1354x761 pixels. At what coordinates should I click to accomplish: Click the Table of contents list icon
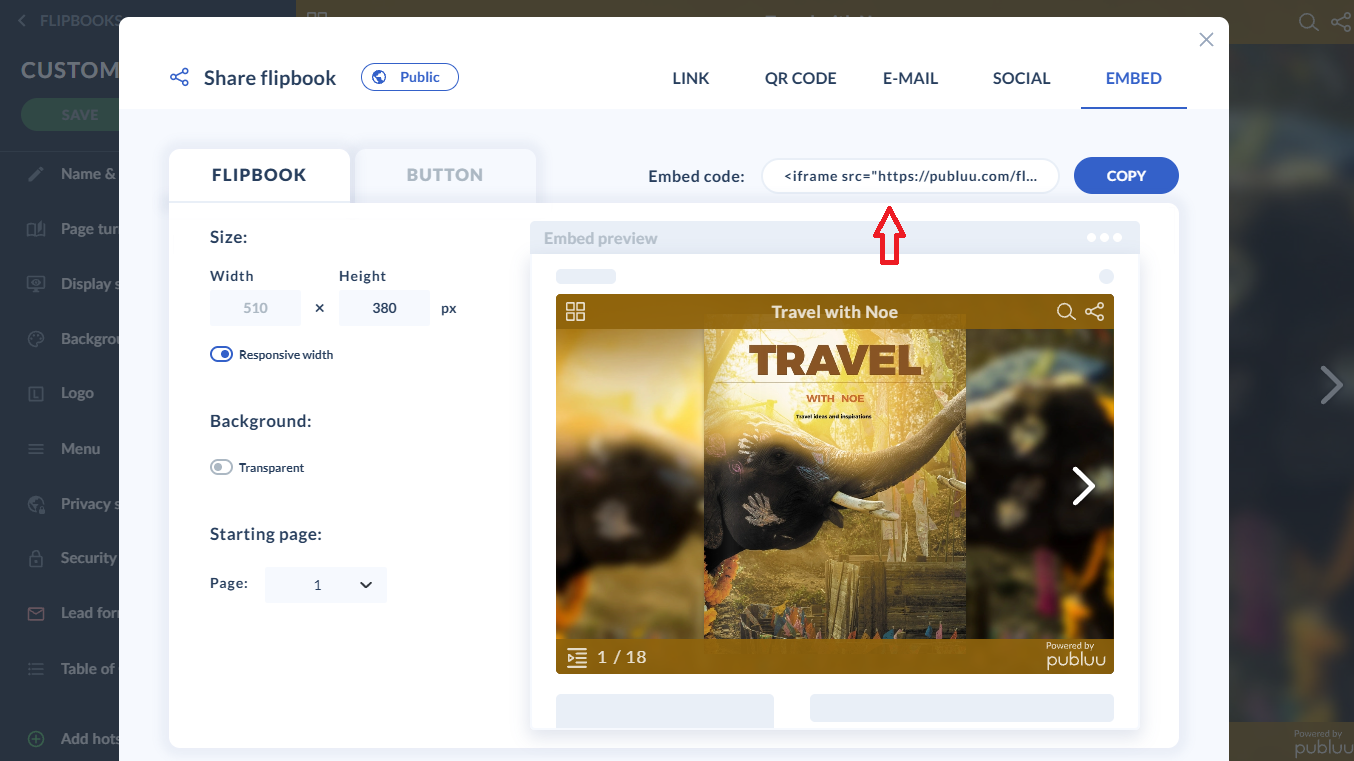tap(36, 669)
